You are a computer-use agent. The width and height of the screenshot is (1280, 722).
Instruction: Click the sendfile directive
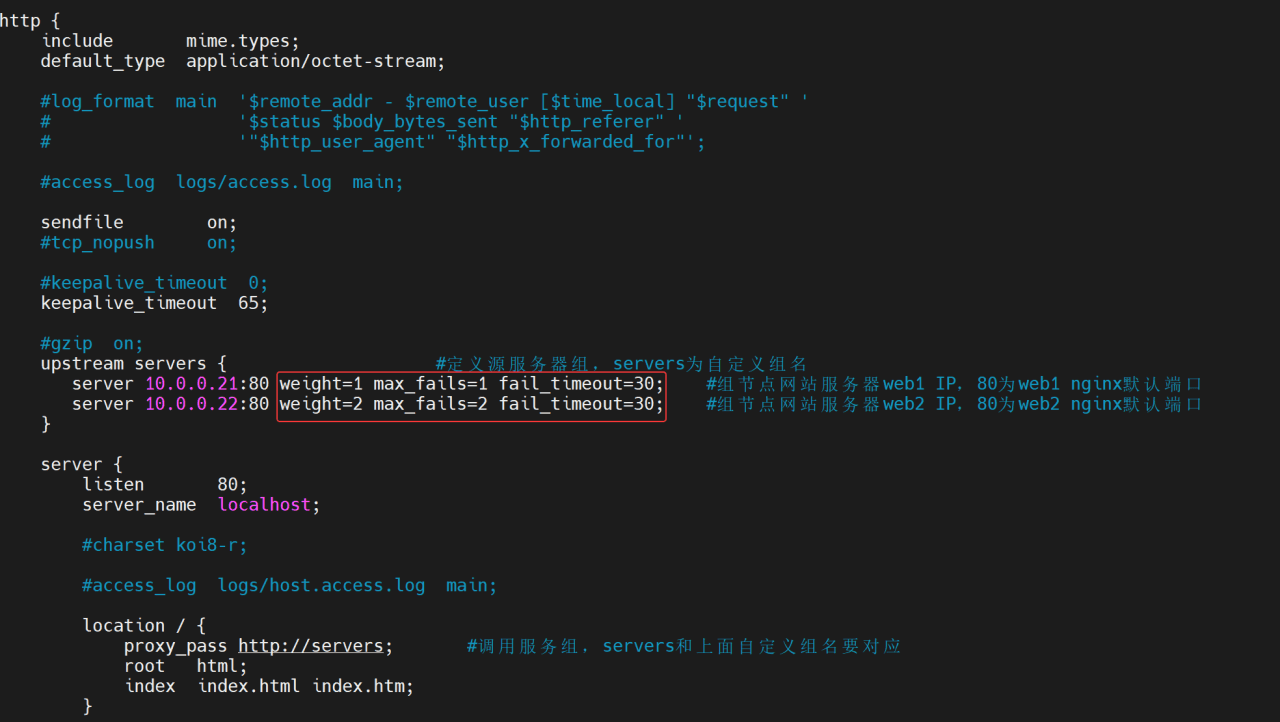pos(82,222)
